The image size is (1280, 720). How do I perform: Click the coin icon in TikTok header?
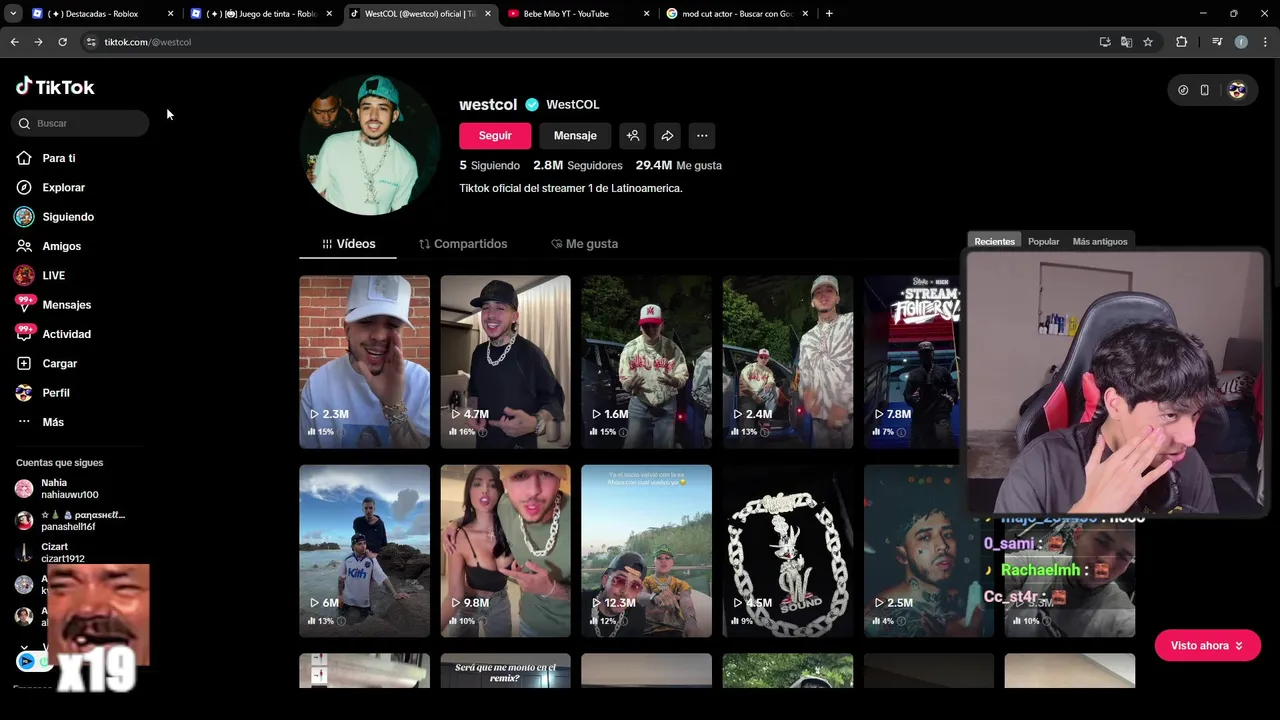[1183, 90]
